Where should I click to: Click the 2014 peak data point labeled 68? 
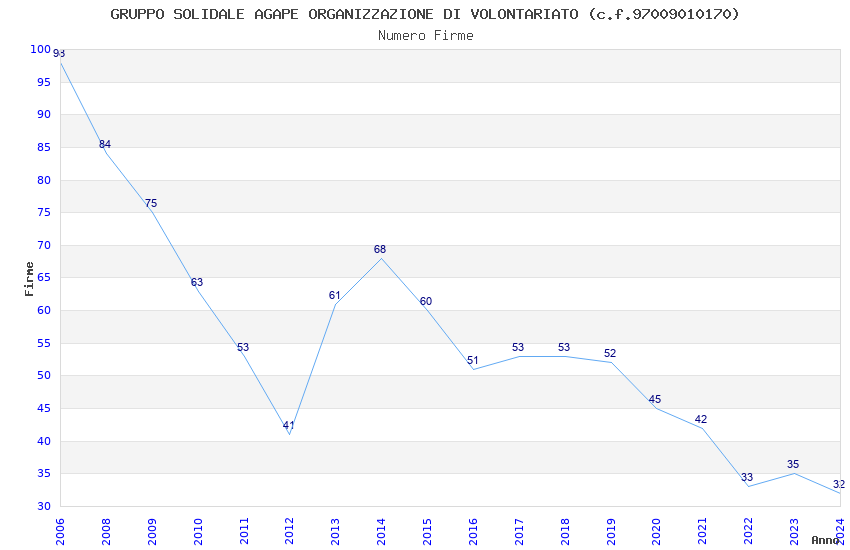[x=379, y=249]
